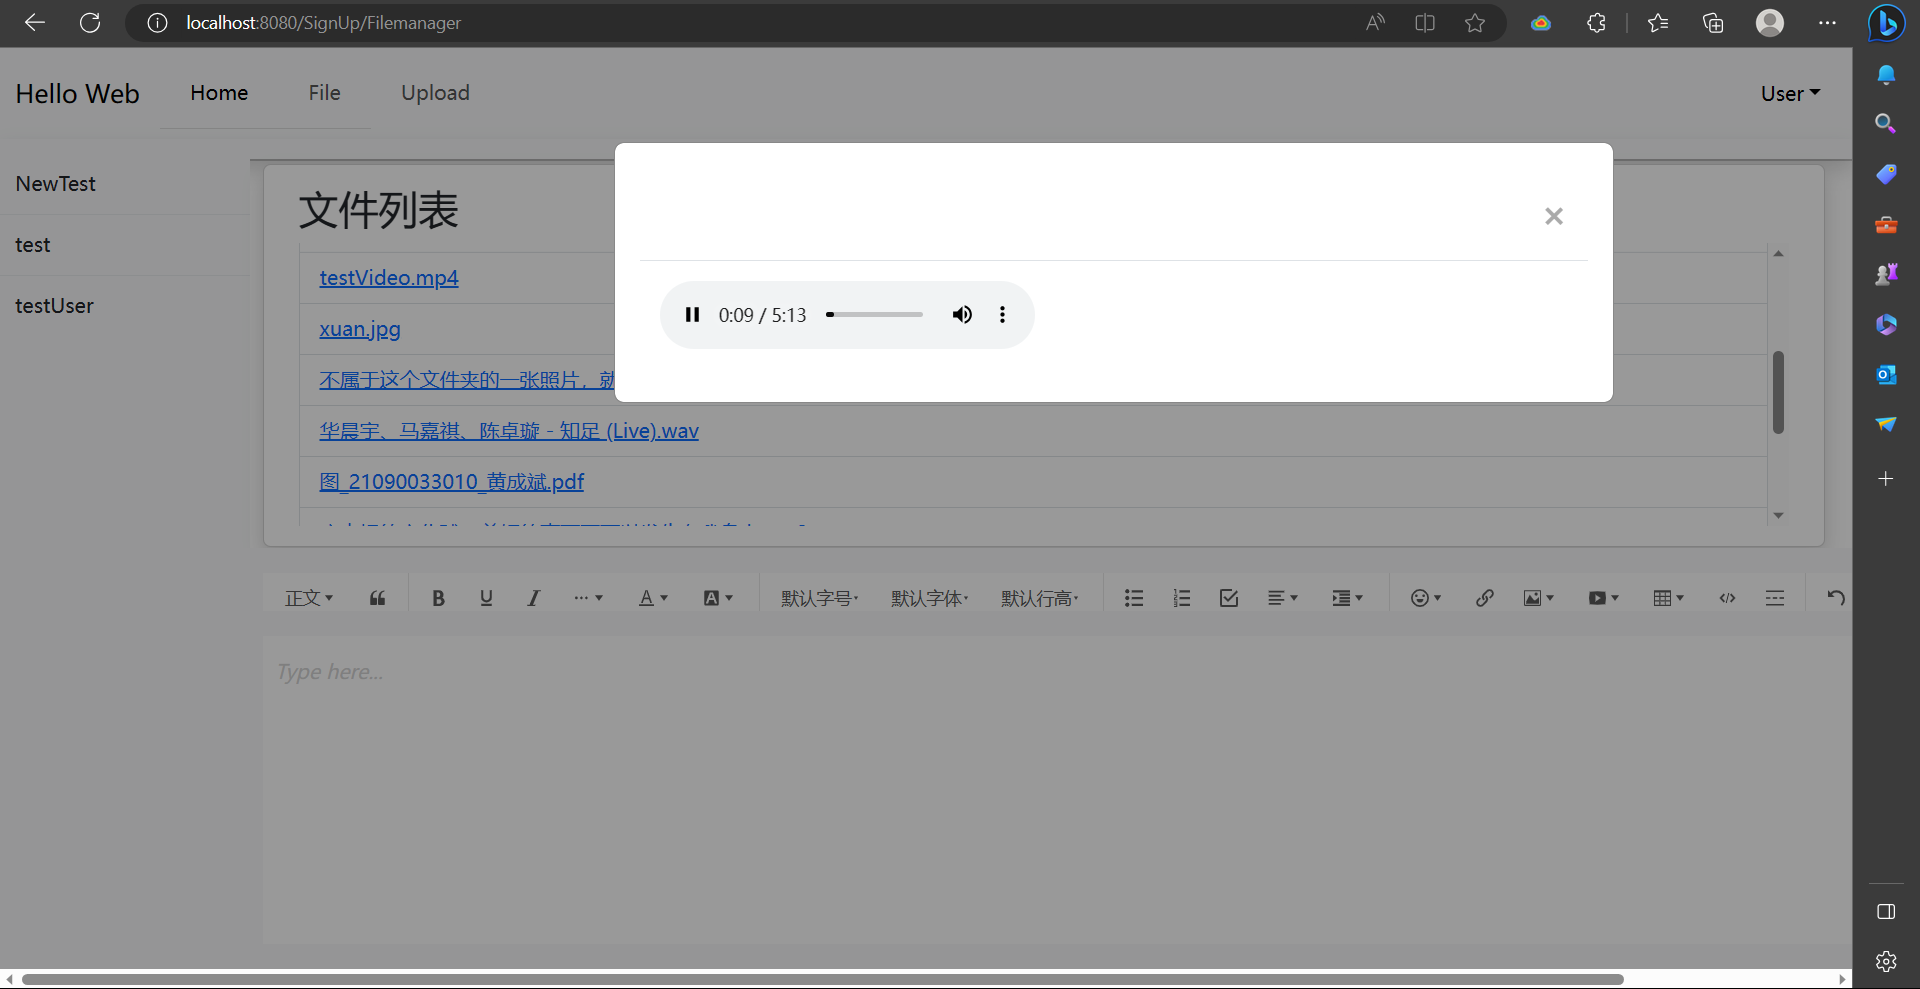Screen dimensions: 1920x989
Task: Open the 正文 heading style dropdown
Action: tap(308, 598)
